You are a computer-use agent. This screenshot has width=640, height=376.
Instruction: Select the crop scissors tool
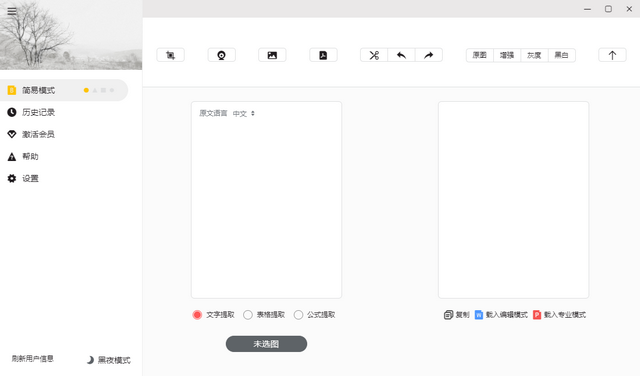pos(374,55)
